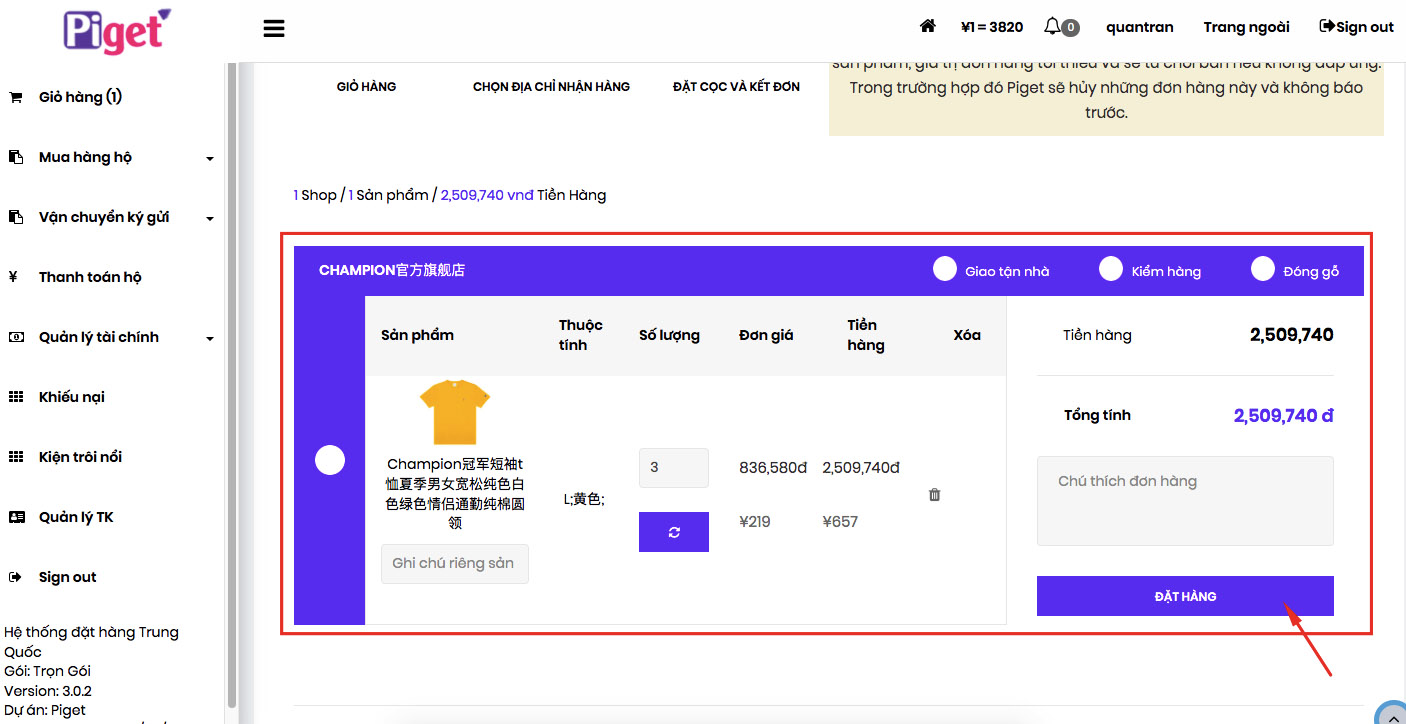Open Khiếu nại in sidebar
The height and width of the screenshot is (724, 1406).
(x=71, y=397)
